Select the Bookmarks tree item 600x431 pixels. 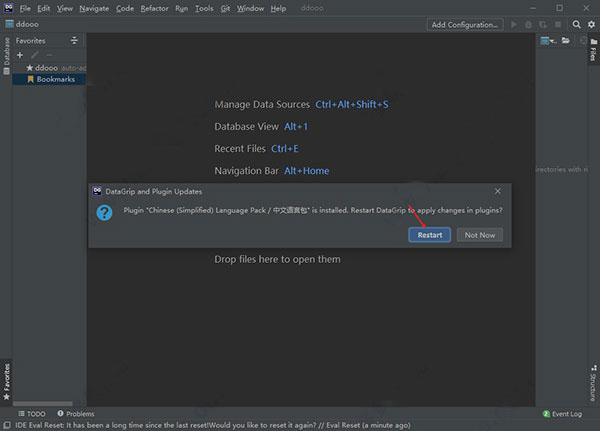[x=49, y=79]
